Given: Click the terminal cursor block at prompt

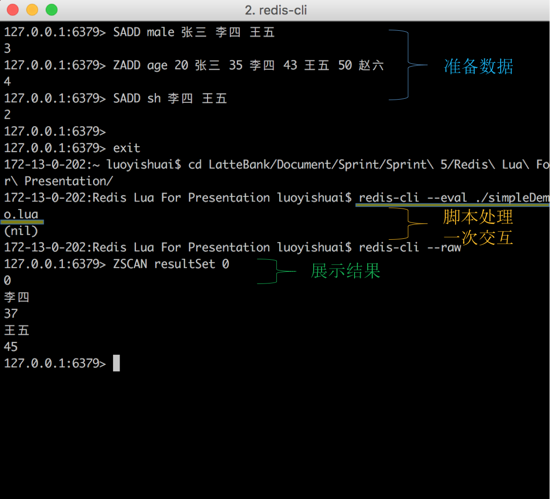Looking at the screenshot, I should (x=116, y=363).
